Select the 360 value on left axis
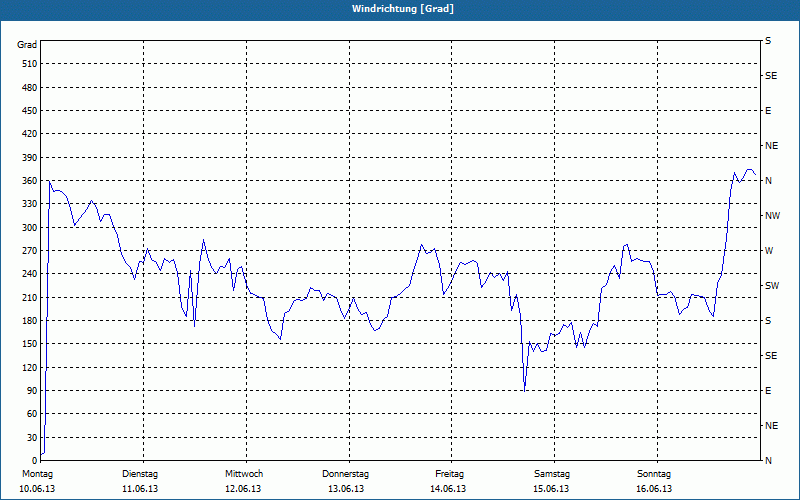Viewport: 800px width, 500px height. [29, 181]
